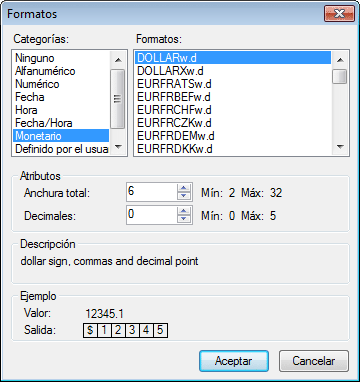
Task: Click the Formatos list scrollbar thumb
Action: coord(340,76)
